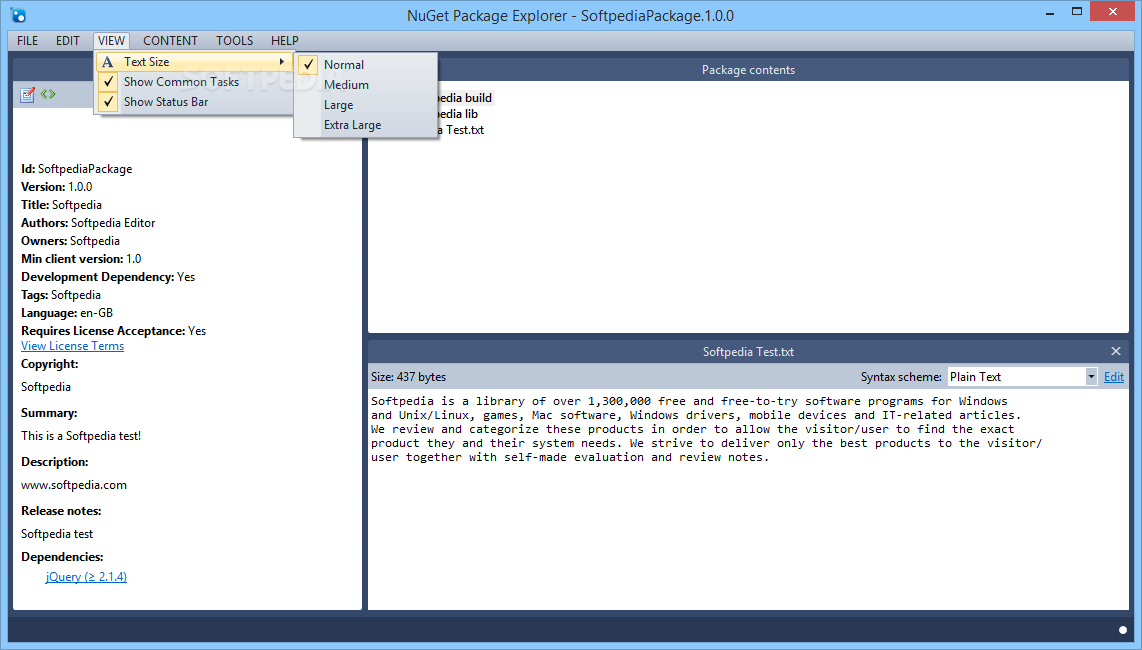1142x650 pixels.
Task: Click the Package contents header
Action: (x=748, y=70)
